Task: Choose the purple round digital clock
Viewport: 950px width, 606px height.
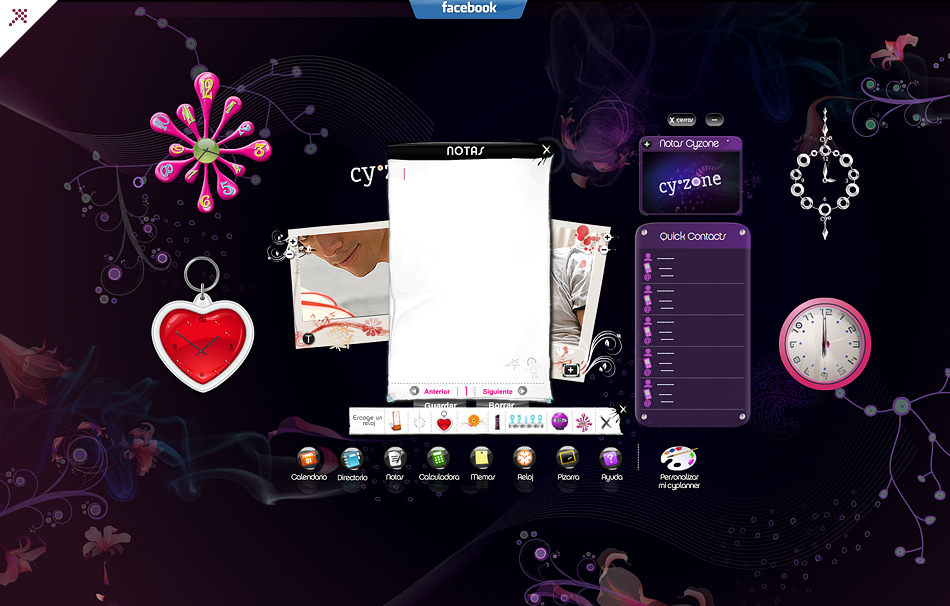Action: point(560,421)
